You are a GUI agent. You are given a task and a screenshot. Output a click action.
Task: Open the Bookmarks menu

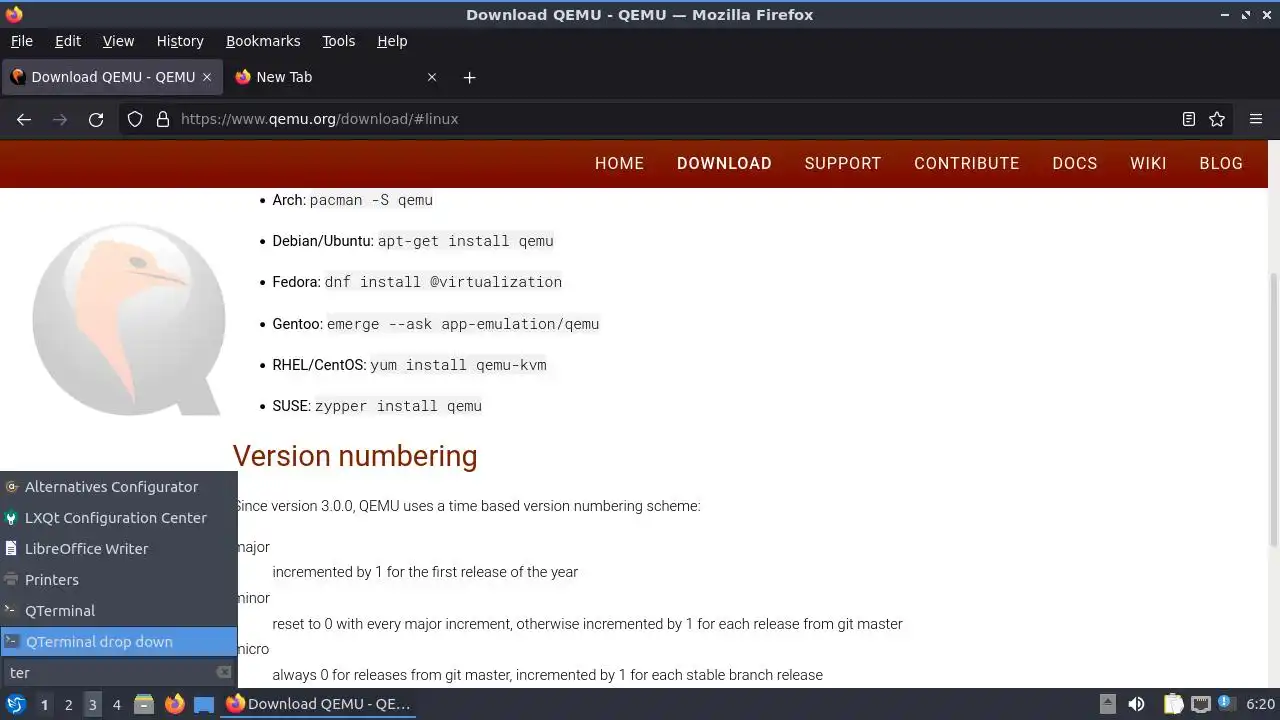(x=263, y=41)
